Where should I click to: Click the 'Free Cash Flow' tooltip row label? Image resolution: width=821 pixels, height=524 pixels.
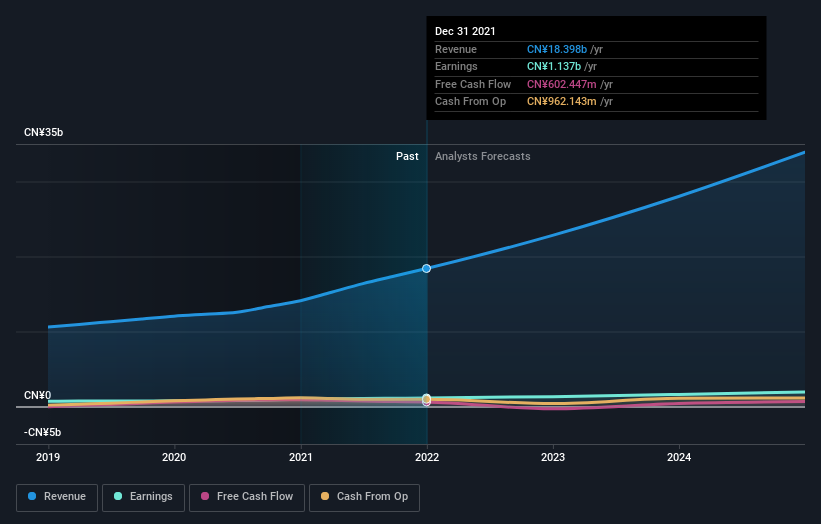pyautogui.click(x=473, y=84)
